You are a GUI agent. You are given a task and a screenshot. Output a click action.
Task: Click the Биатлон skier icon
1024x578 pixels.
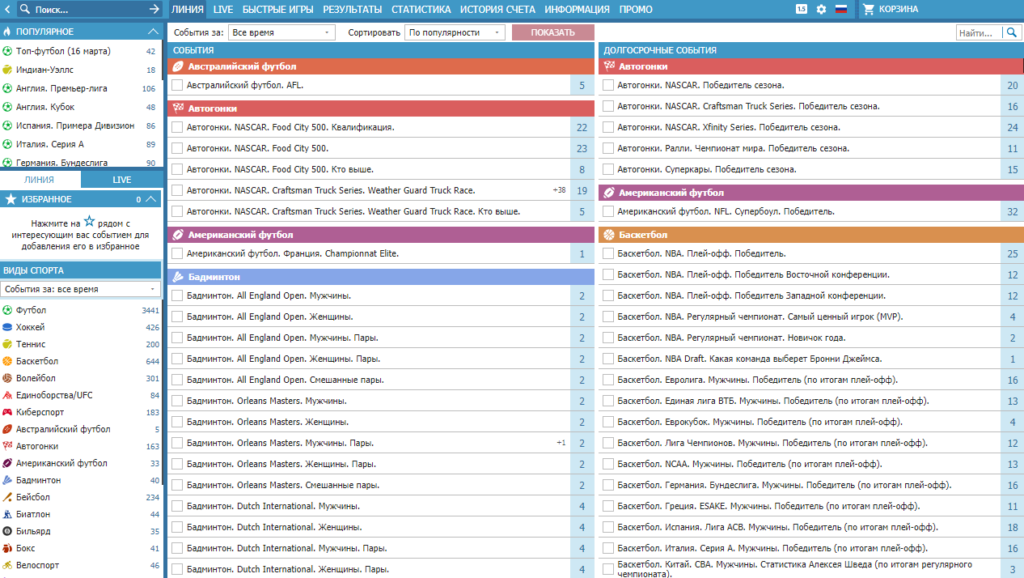(x=7, y=514)
